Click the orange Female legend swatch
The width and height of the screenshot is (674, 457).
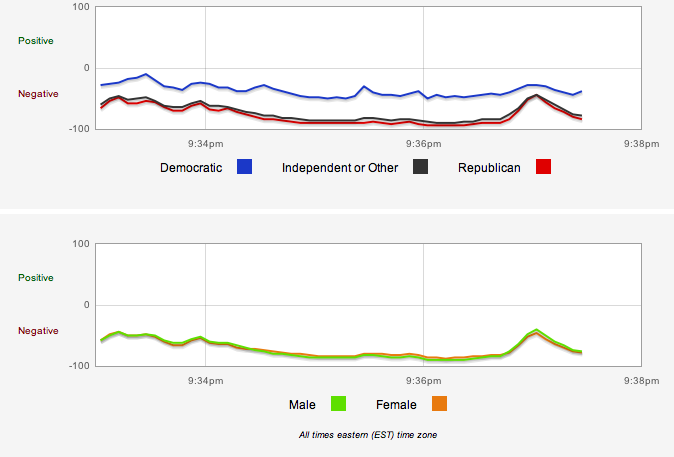(x=439, y=404)
